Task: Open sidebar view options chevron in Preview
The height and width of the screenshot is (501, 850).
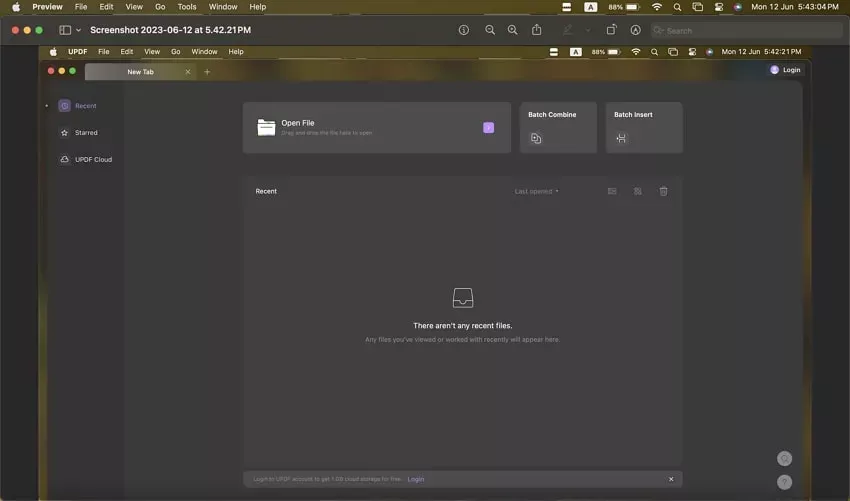Action: [x=79, y=30]
